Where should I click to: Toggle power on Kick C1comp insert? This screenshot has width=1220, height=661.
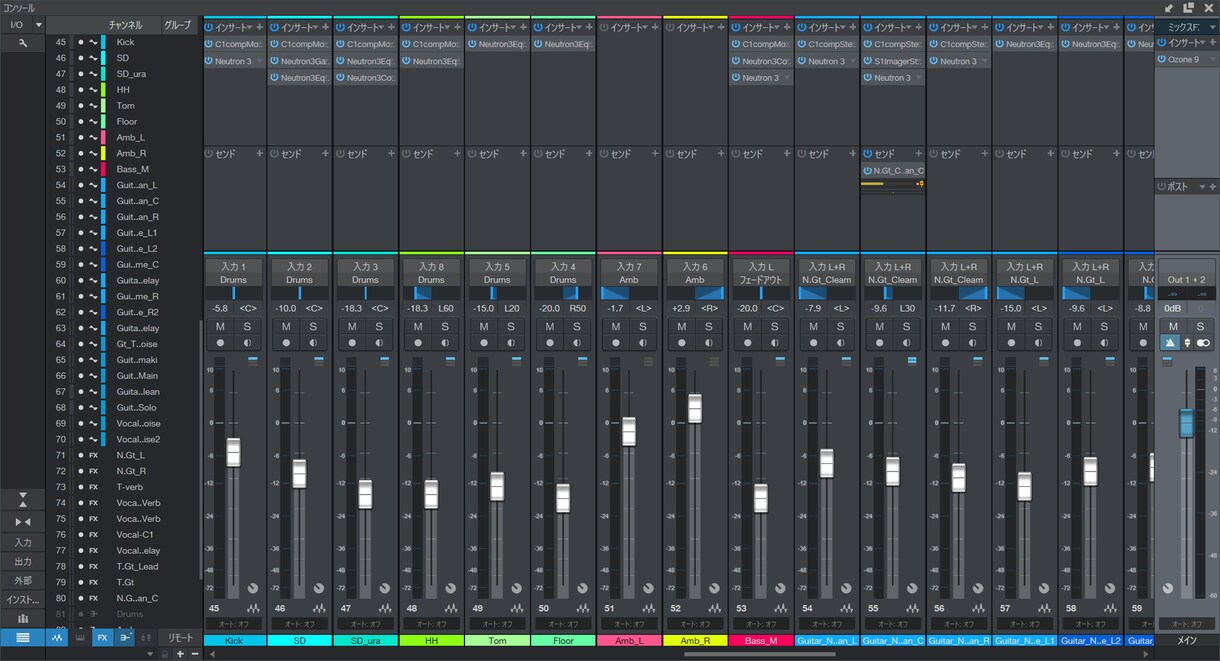tap(208, 44)
